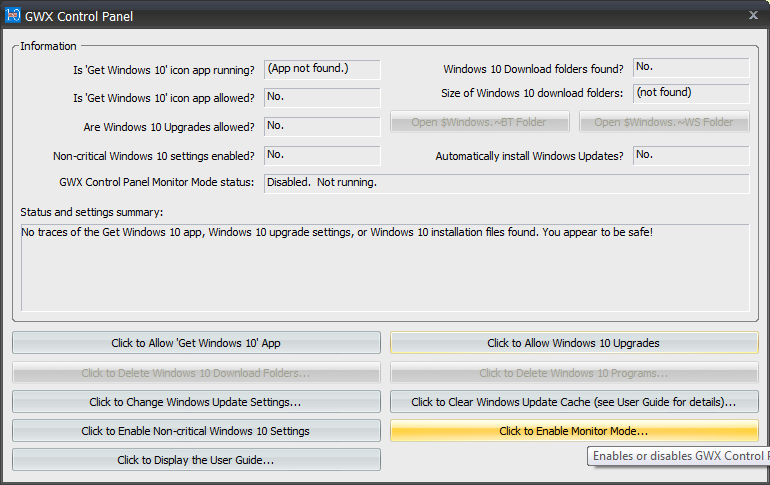Click the 'Enables or disables GWX Control' tooltip
The image size is (770, 485).
click(679, 456)
